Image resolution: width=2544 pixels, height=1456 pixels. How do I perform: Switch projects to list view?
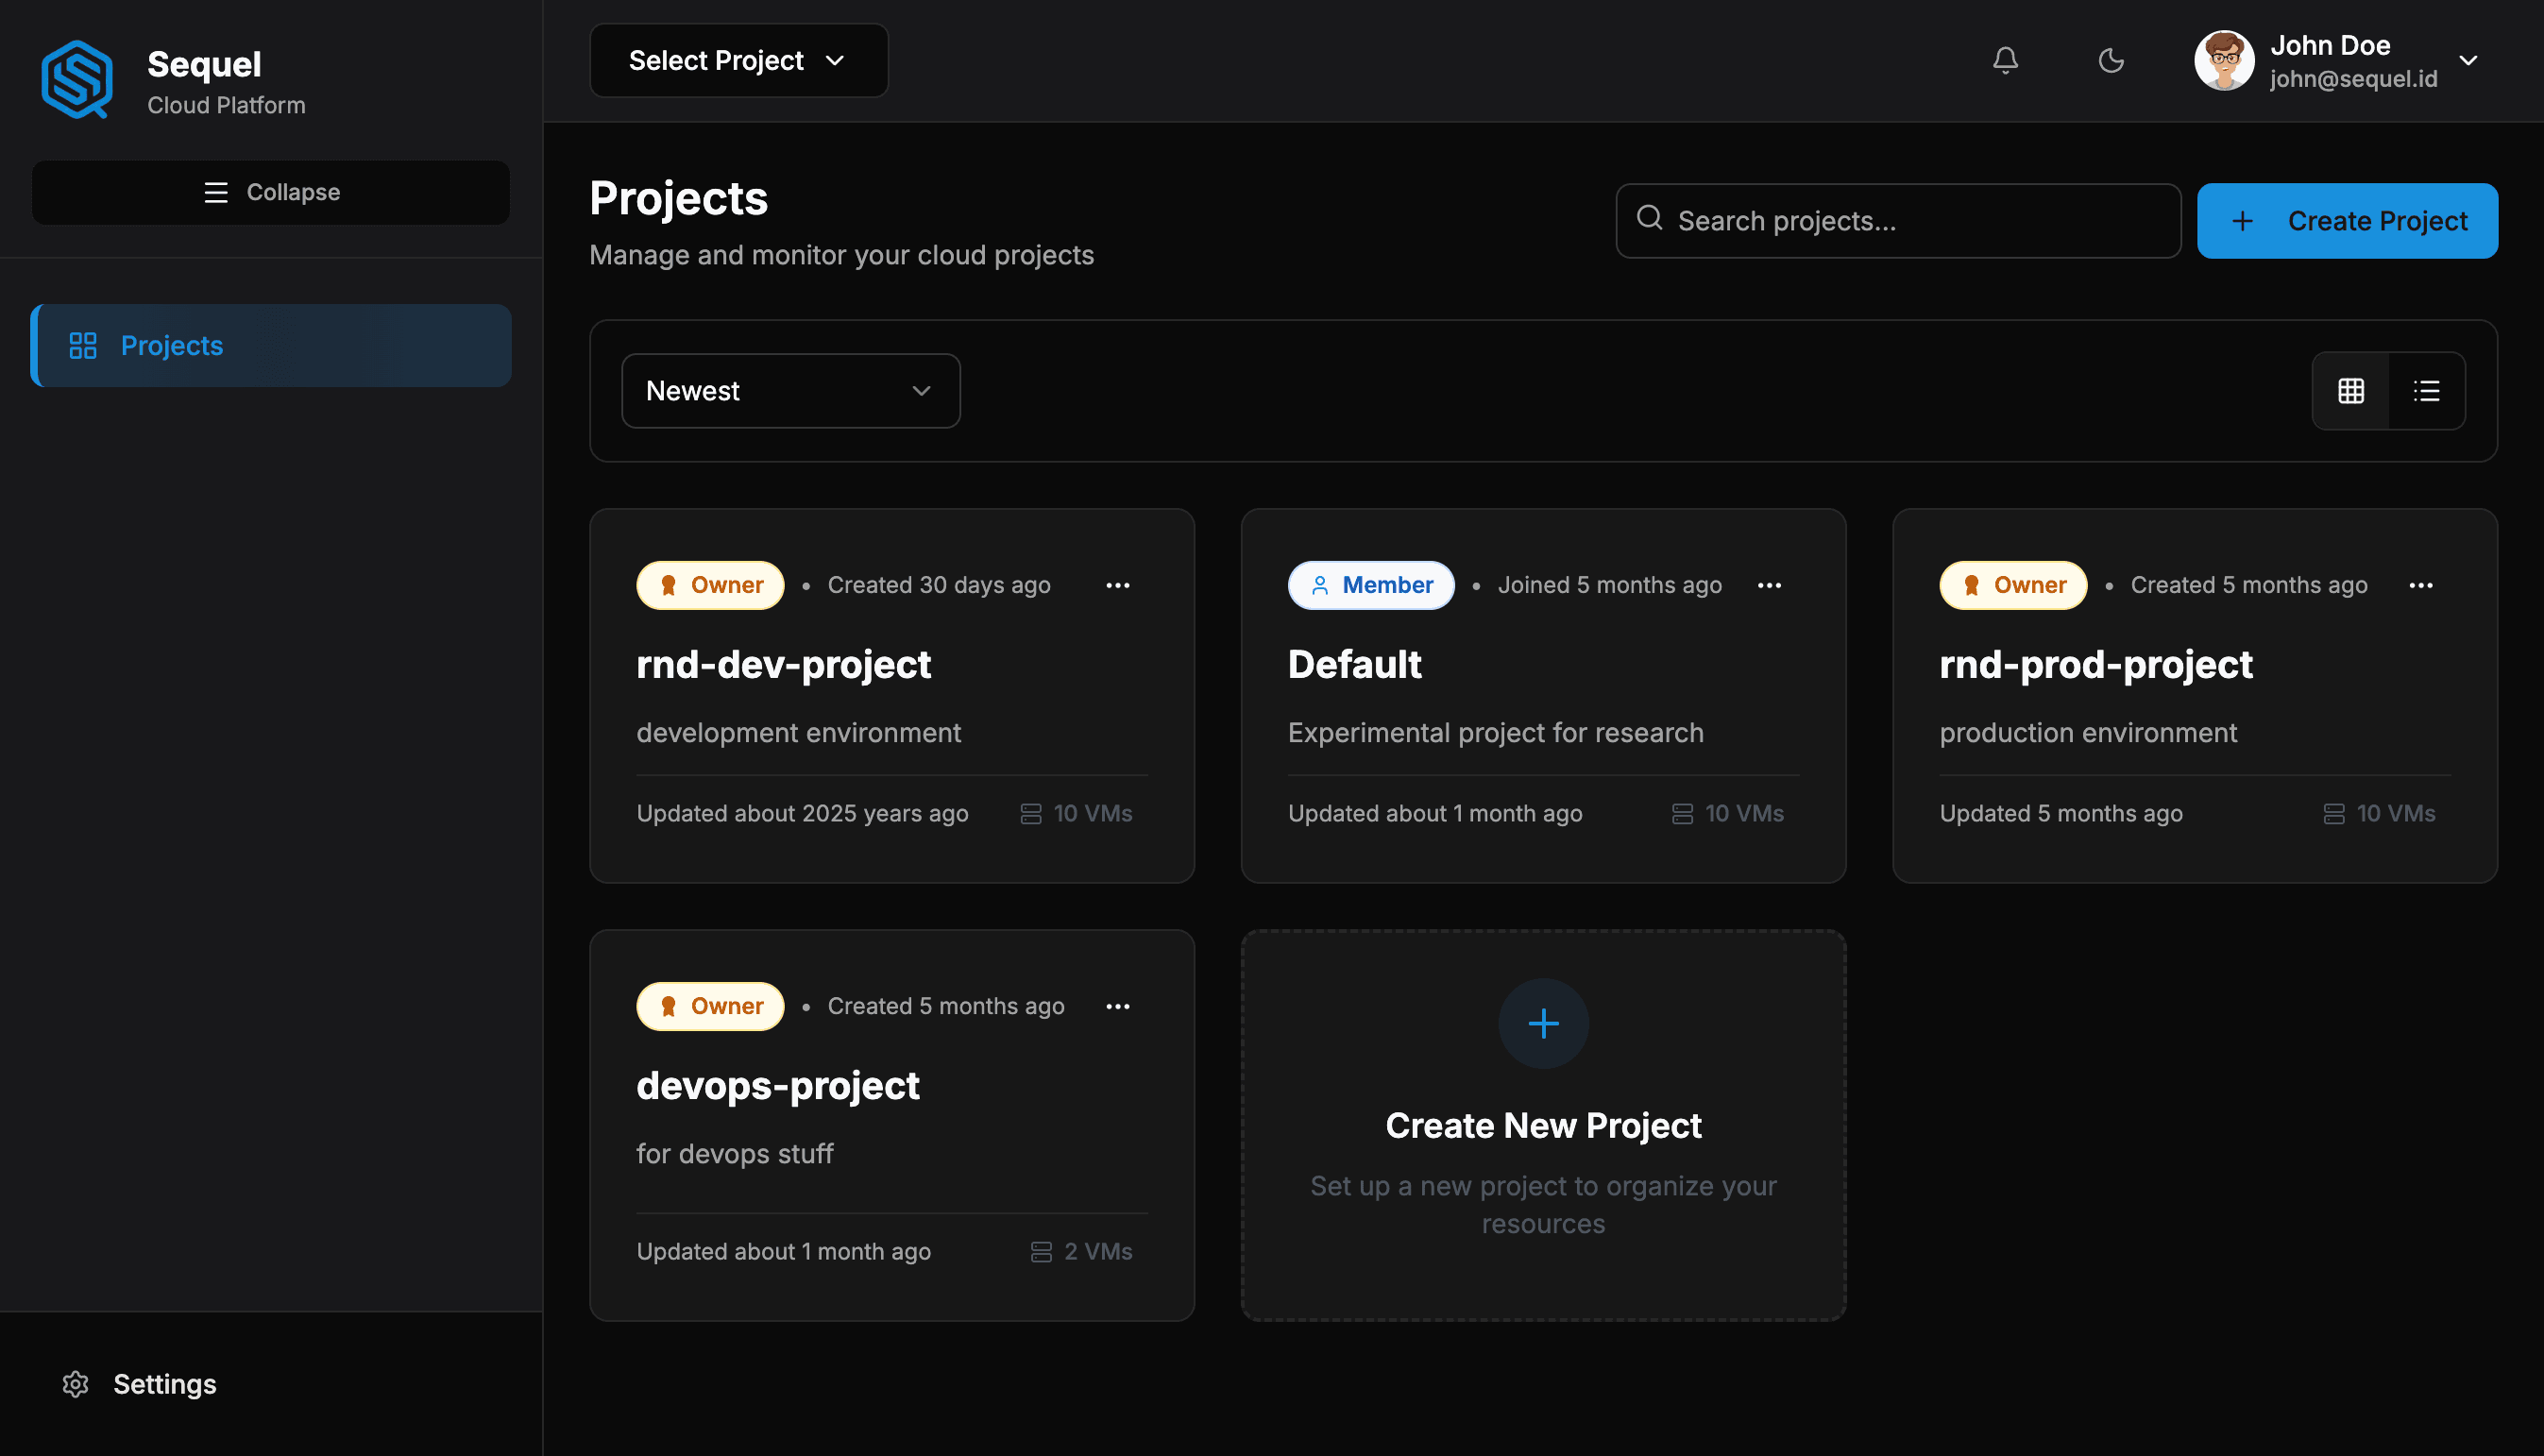point(2427,390)
